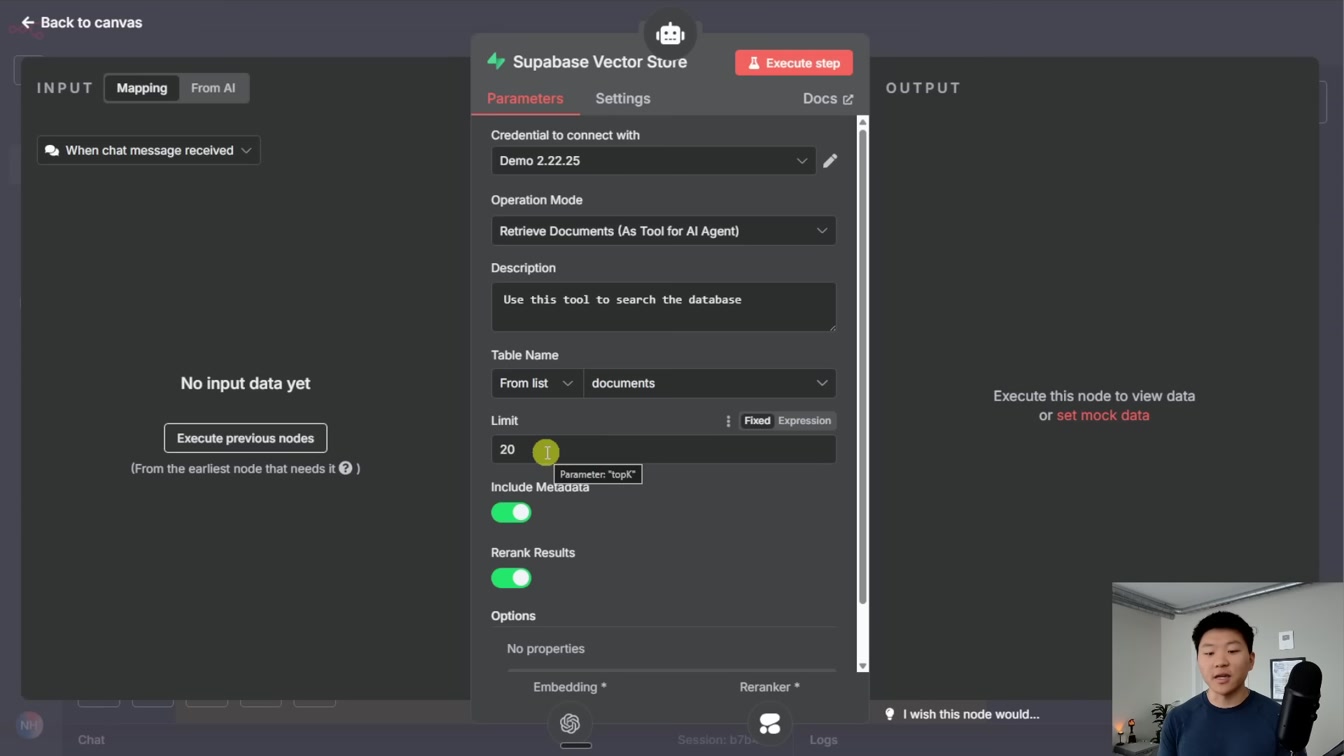Viewport: 1344px width, 756px height.
Task: Click the earliest-node help question icon
Action: (x=345, y=468)
